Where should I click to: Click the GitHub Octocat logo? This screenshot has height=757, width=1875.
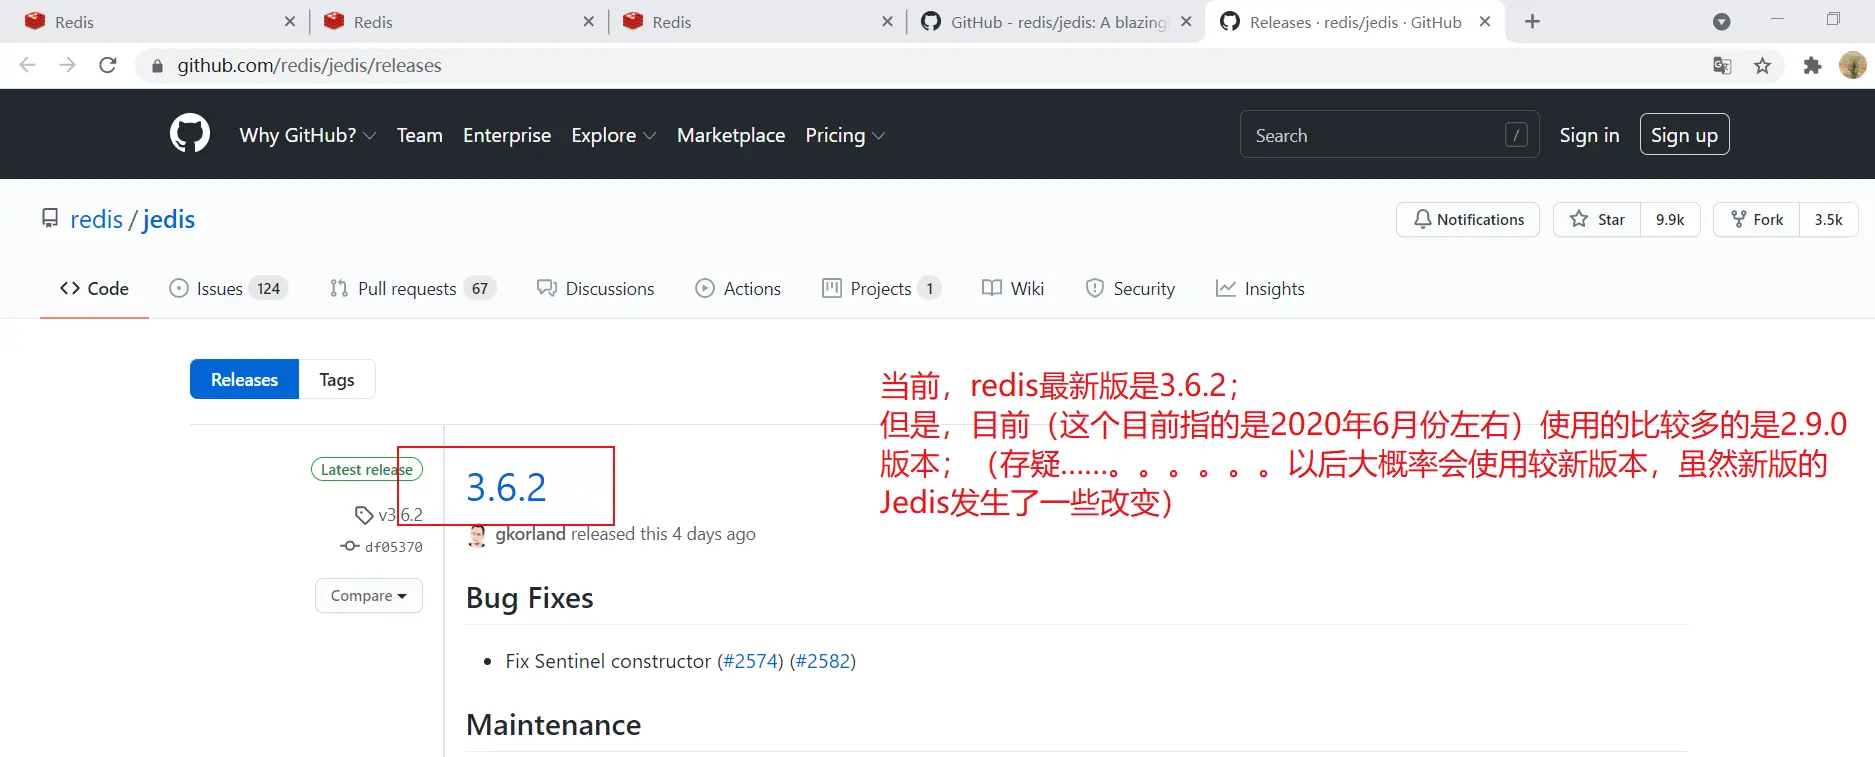click(x=190, y=134)
